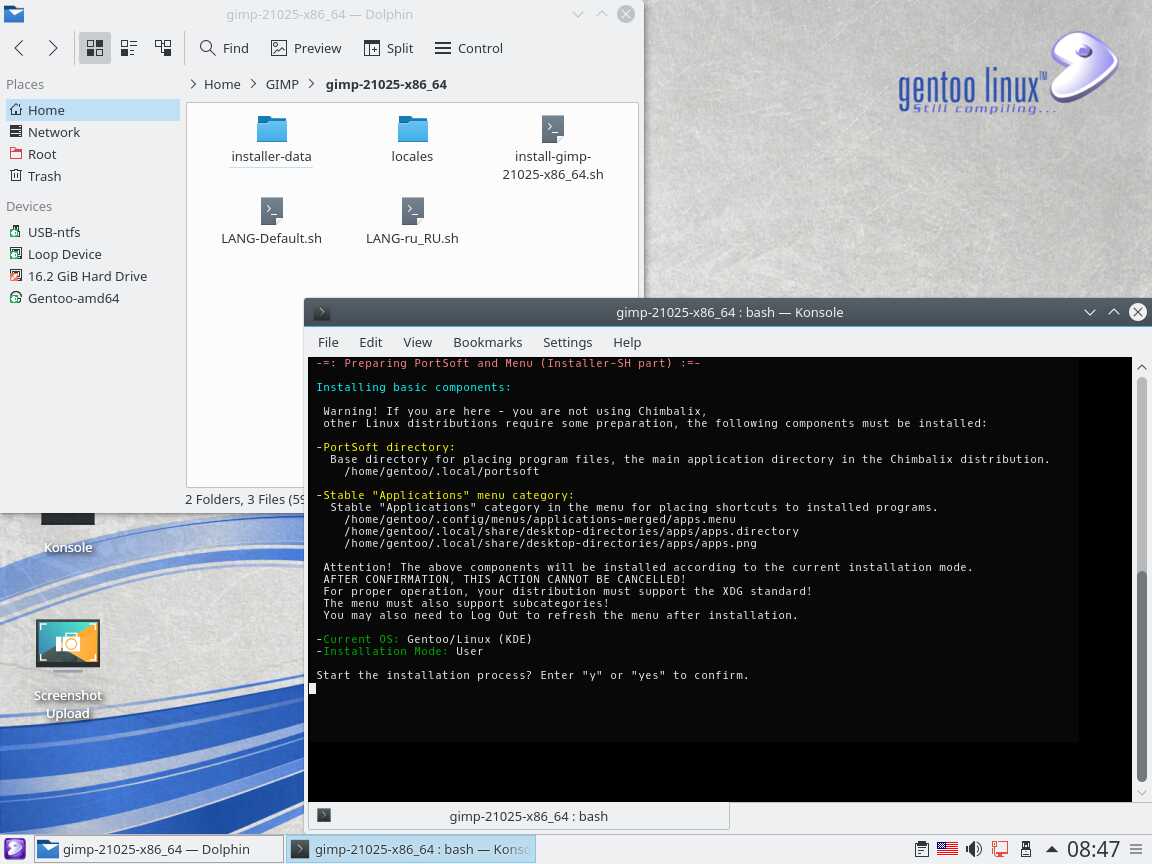Open KDE application launcher

pyautogui.click(x=15, y=849)
